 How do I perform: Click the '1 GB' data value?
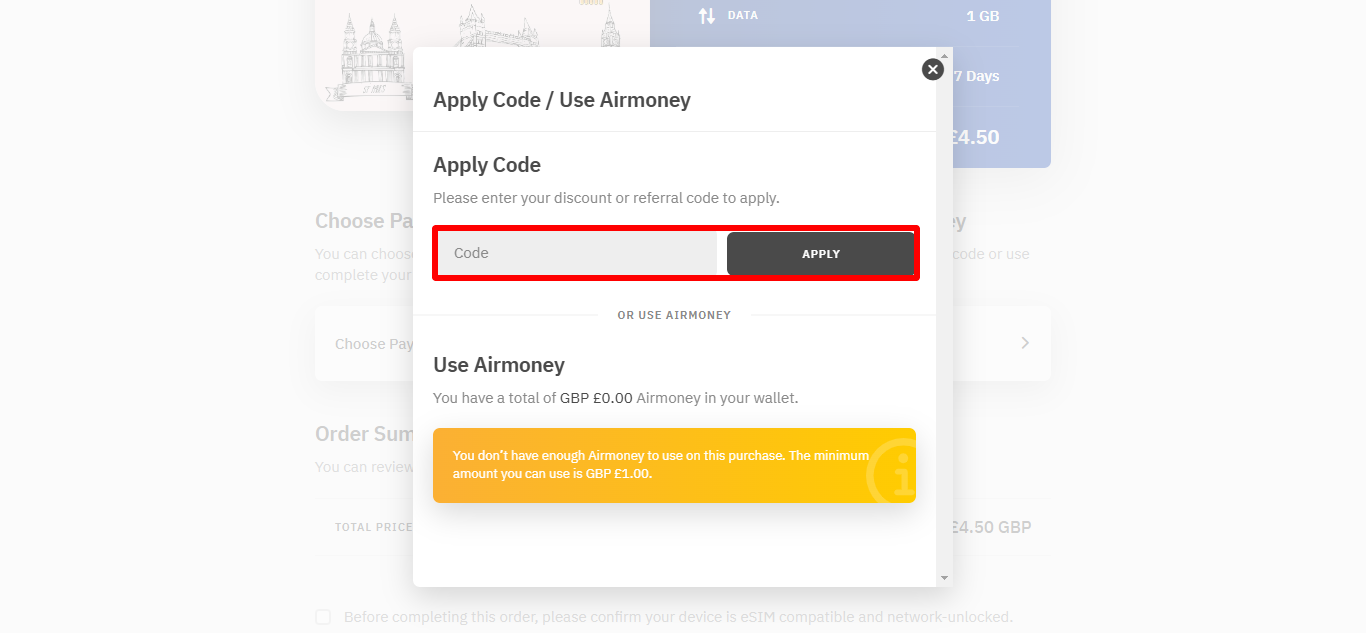pos(982,16)
